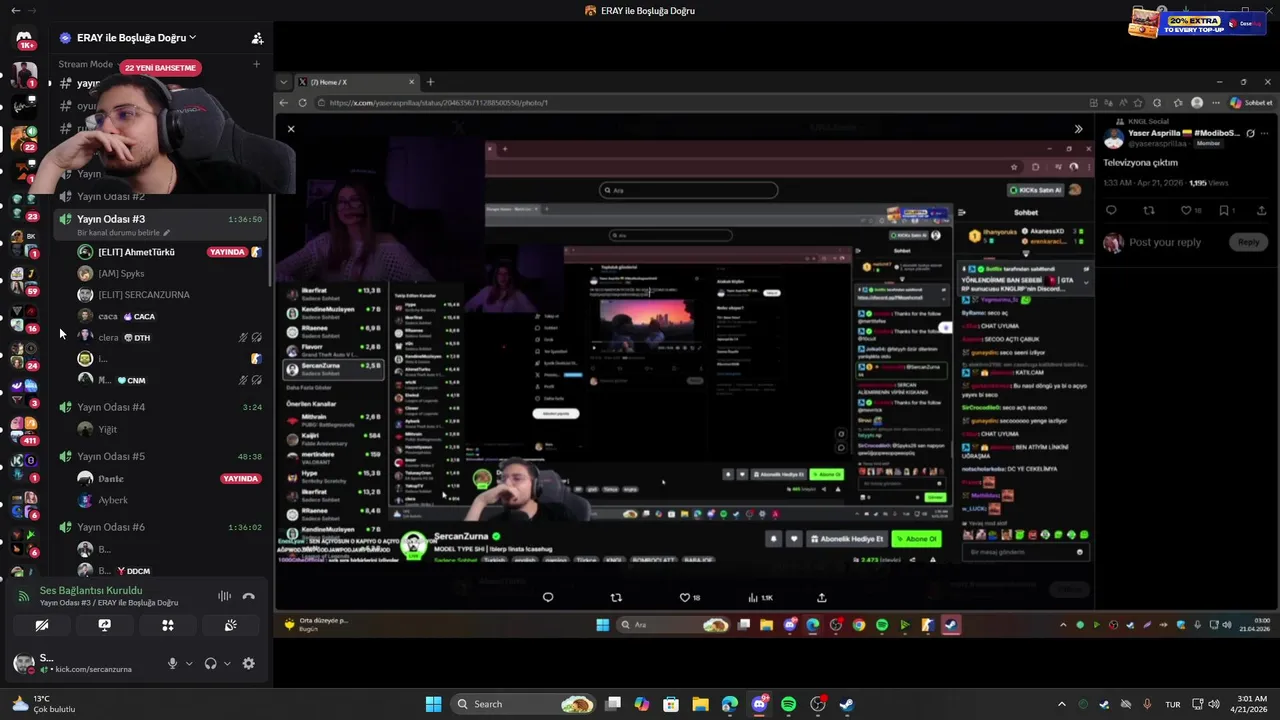
Task: Open noise suppression waveform icon
Action: pyautogui.click(x=224, y=596)
